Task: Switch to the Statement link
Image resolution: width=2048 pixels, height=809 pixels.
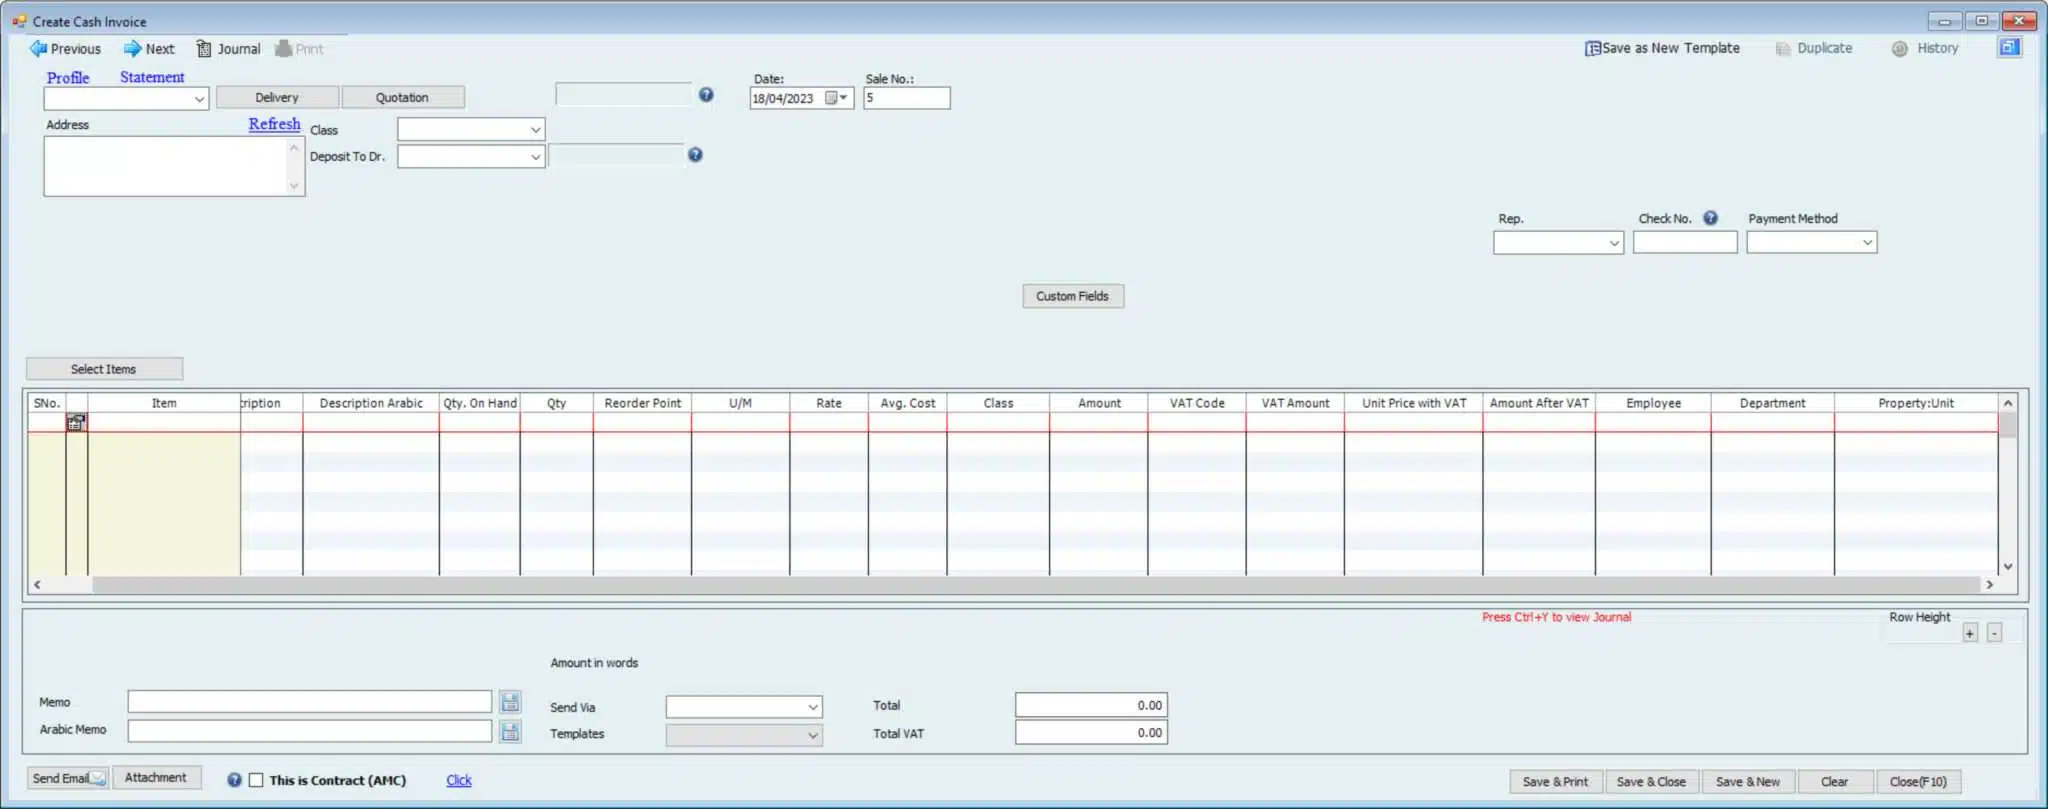Action: click(152, 77)
